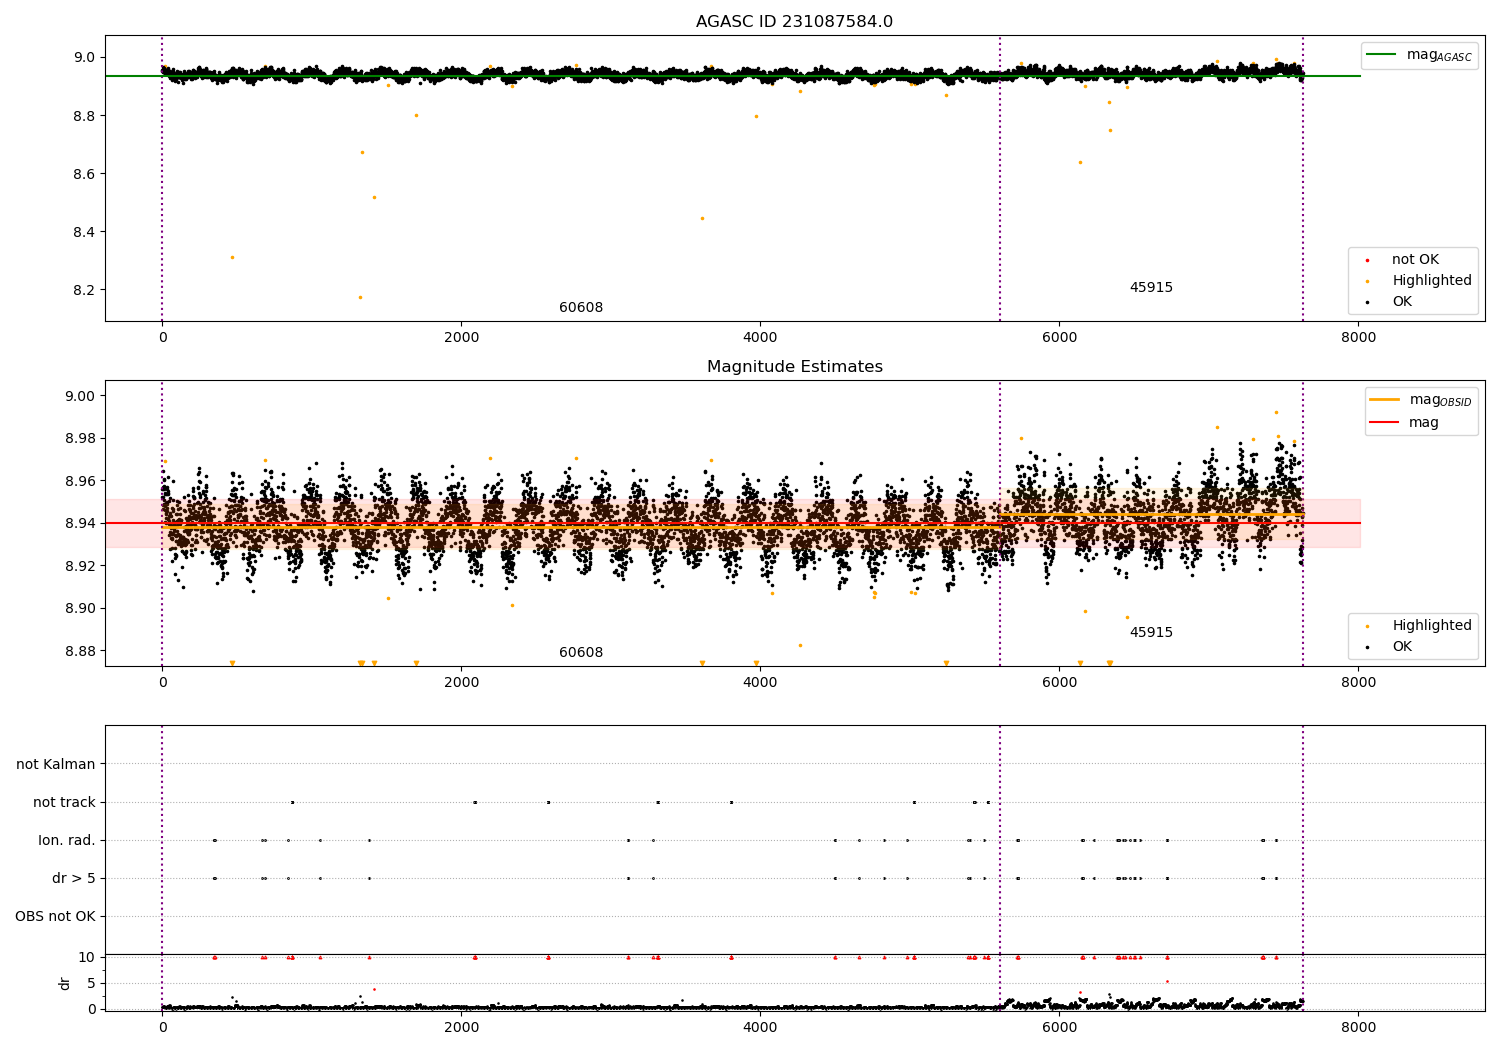Click the "9.00" y-tick of the middle plot

(x=81, y=396)
